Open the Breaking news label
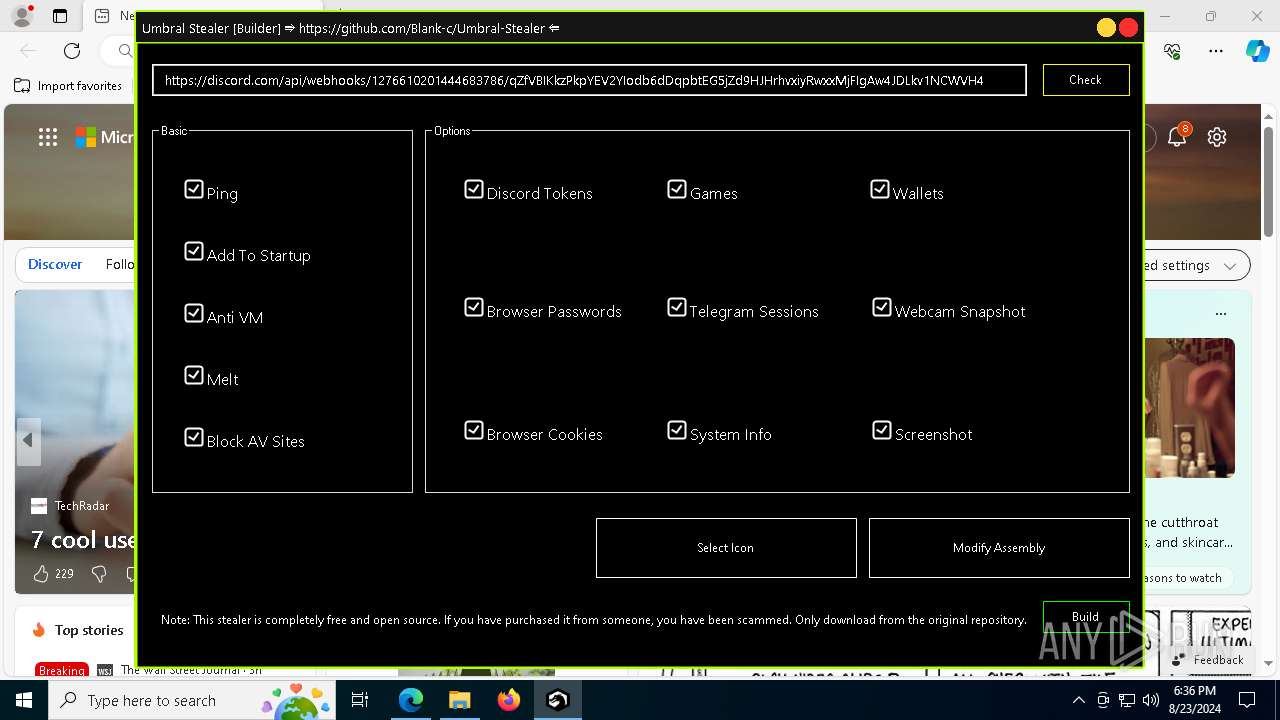 [62, 670]
